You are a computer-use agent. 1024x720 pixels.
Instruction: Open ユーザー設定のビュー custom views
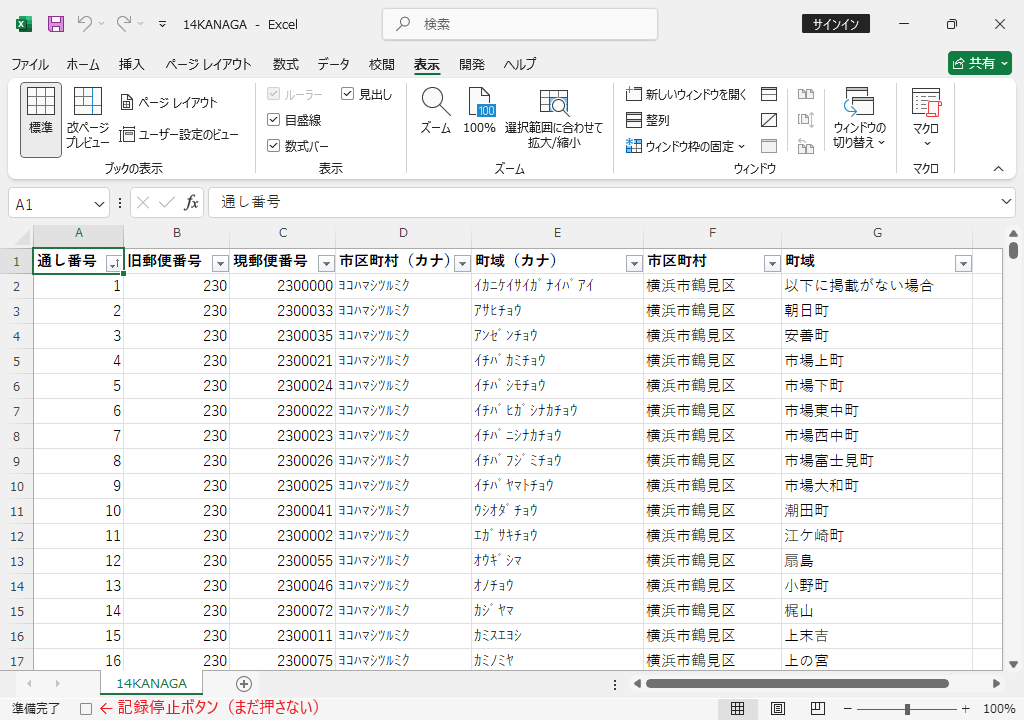tap(180, 135)
